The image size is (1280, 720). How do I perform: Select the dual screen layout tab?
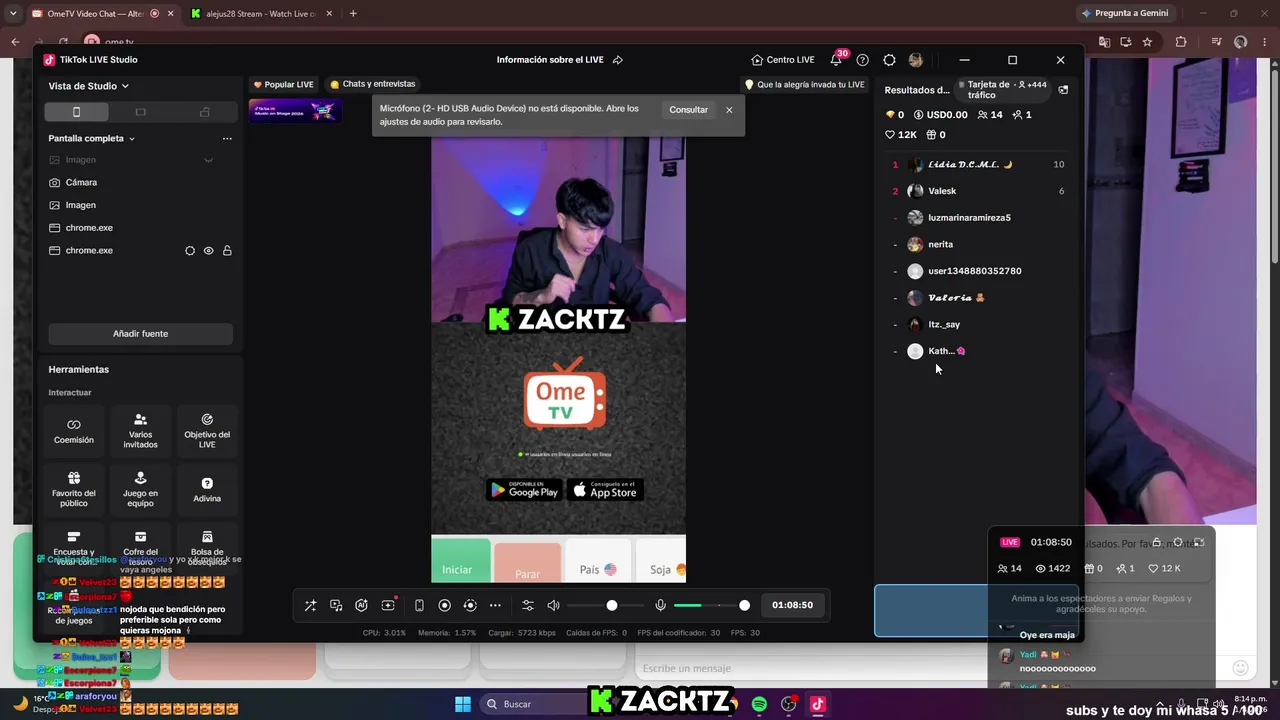pos(205,112)
